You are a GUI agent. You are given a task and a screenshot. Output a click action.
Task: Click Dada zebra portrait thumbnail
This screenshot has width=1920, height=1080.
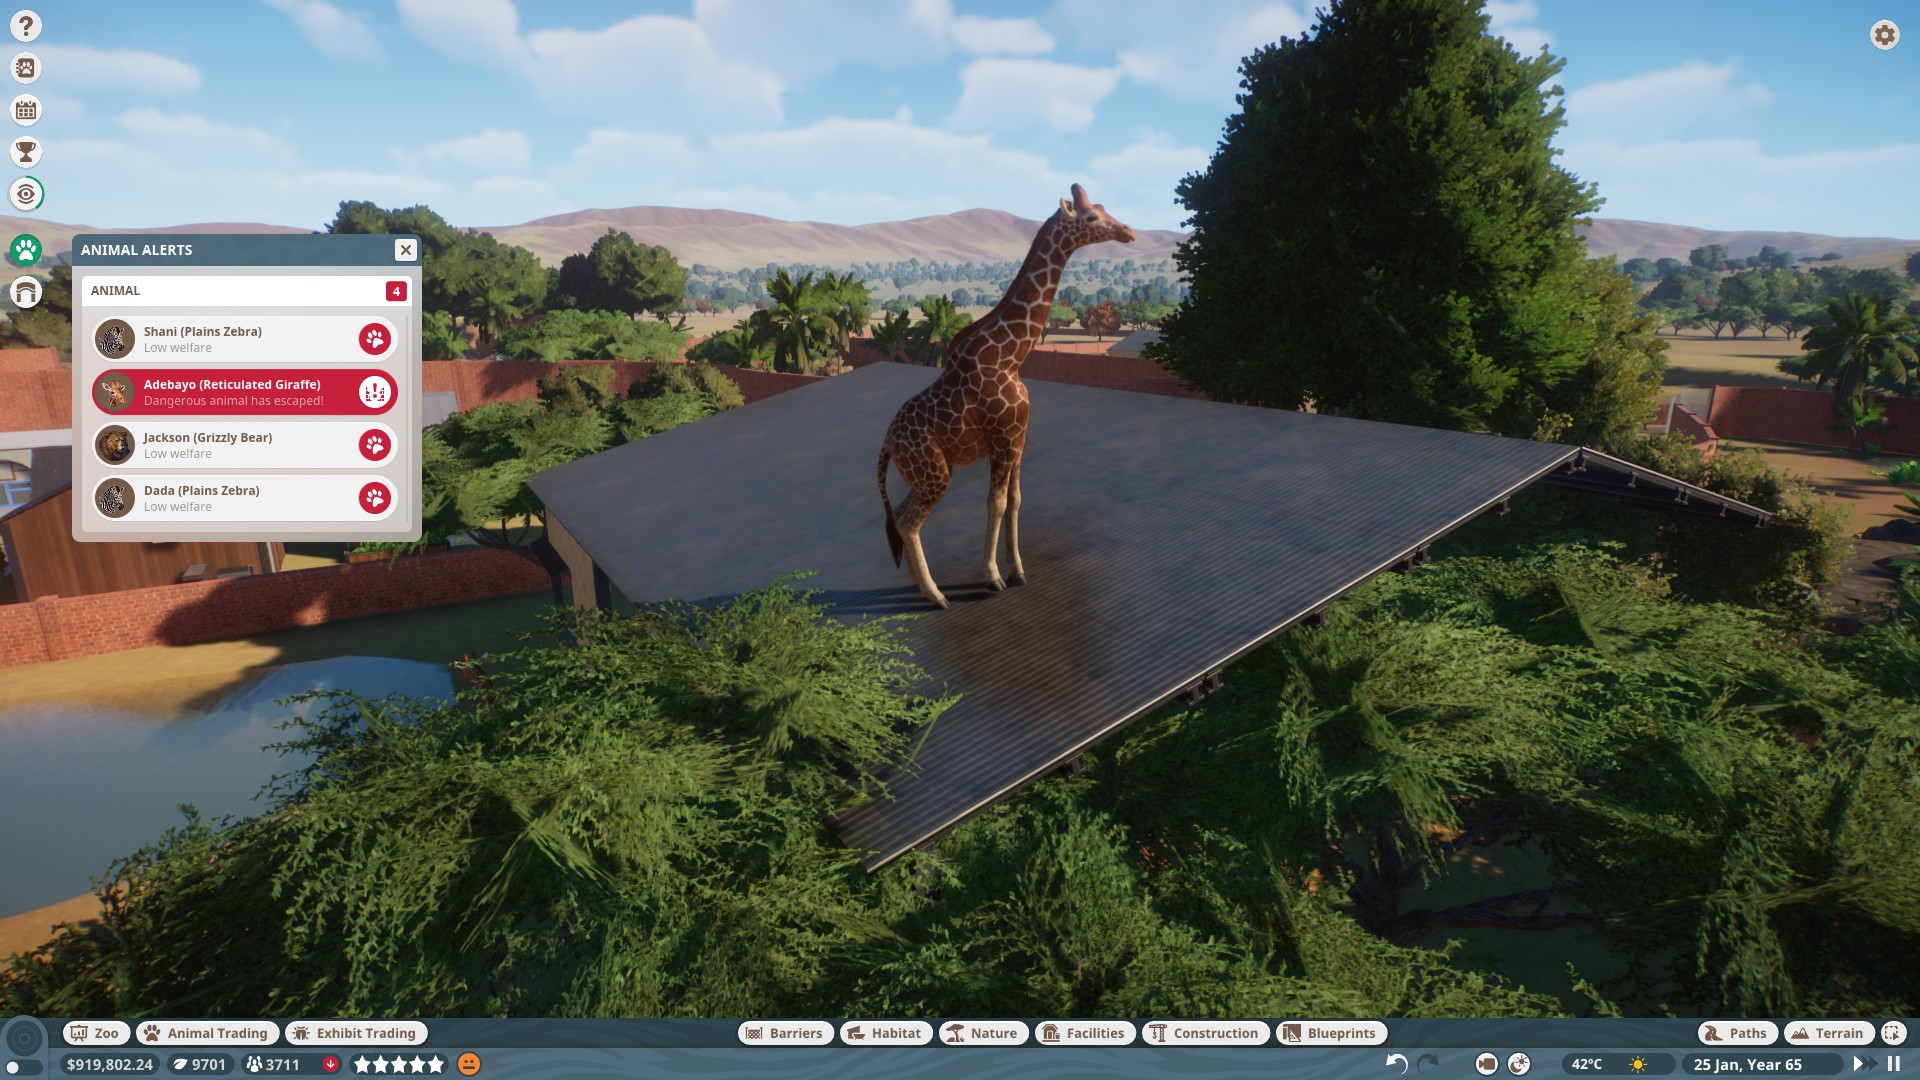[115, 498]
